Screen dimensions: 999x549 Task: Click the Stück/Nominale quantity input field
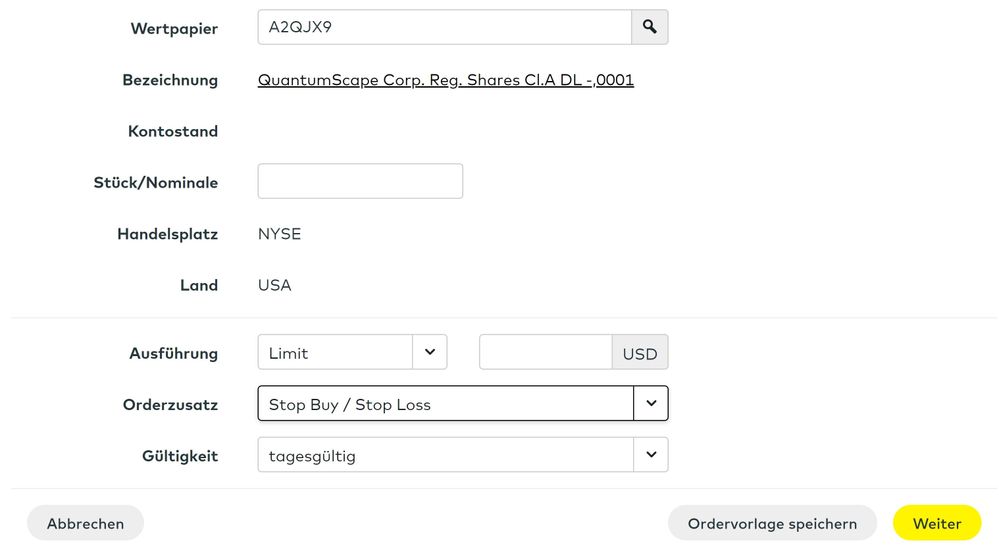[360, 181]
